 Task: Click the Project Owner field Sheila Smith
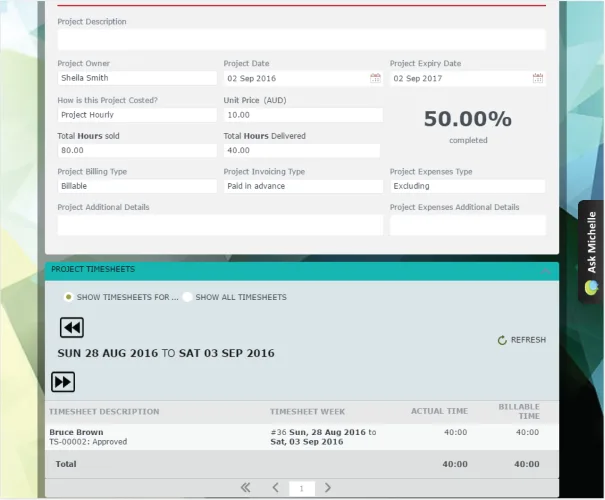137,78
